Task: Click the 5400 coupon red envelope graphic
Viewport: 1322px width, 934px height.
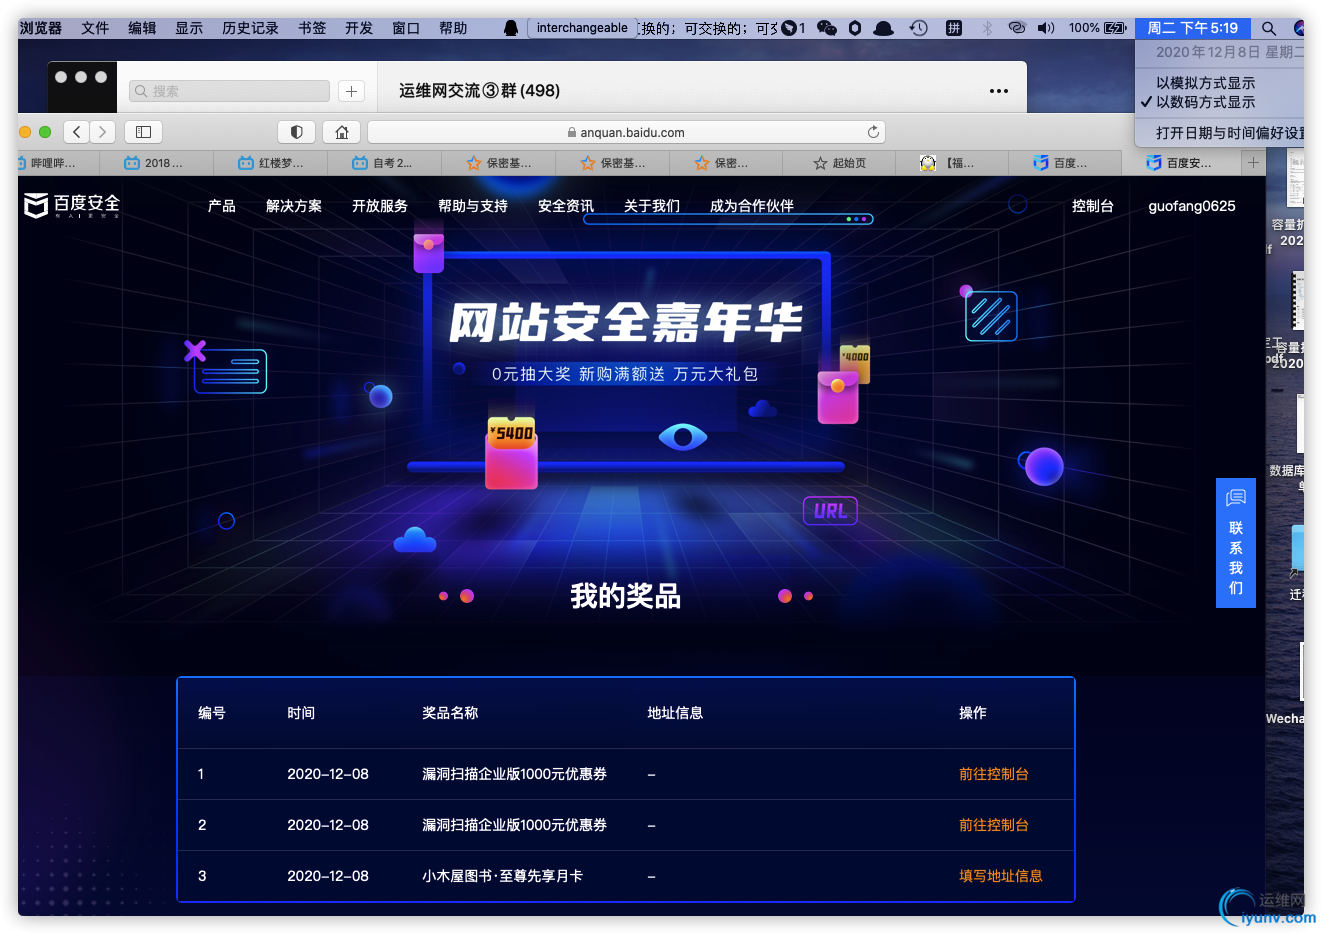Action: pyautogui.click(x=511, y=453)
